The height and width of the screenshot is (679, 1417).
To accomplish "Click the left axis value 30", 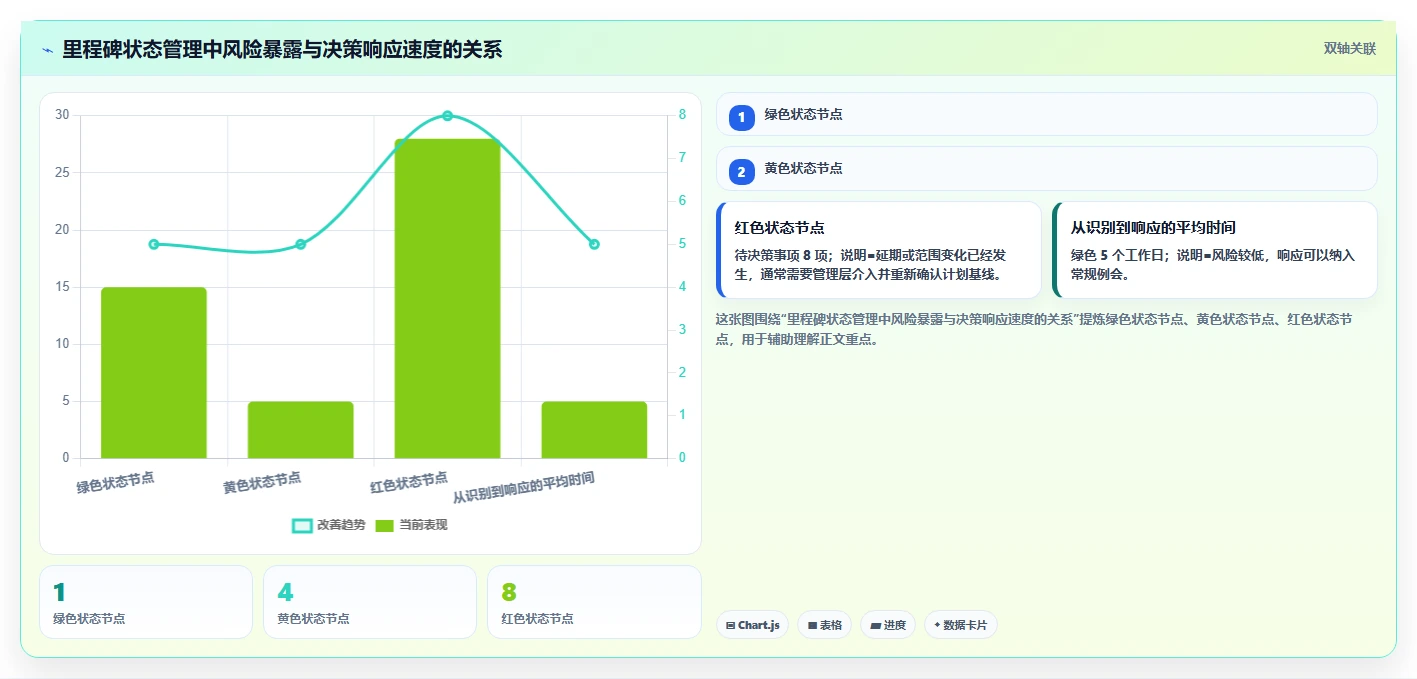I will 63,115.
